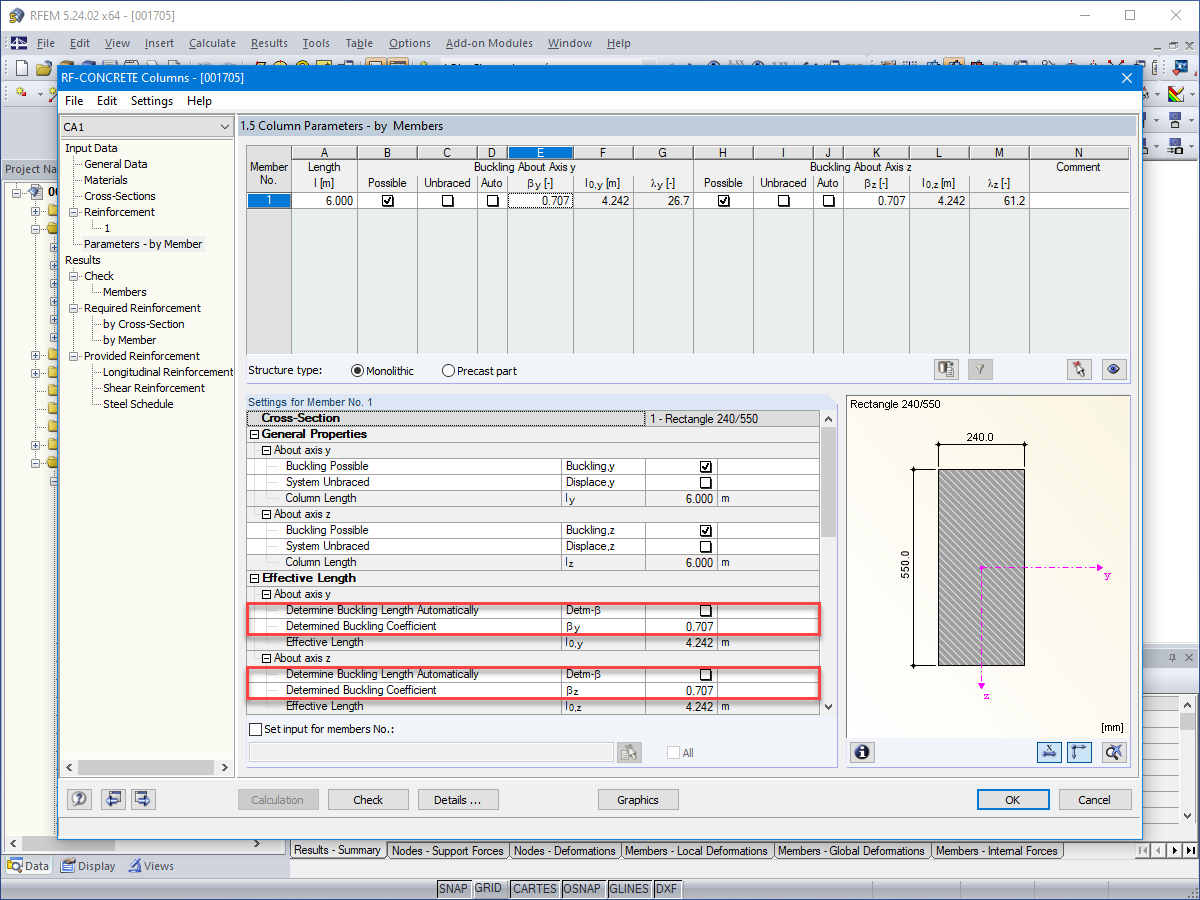Select the Precast part radio button
The image size is (1200, 900).
(448, 370)
